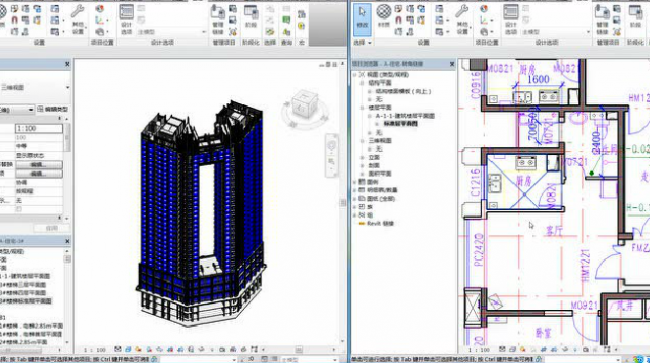
Task: Open the 3D view type selector dropdown
Action: point(35,87)
